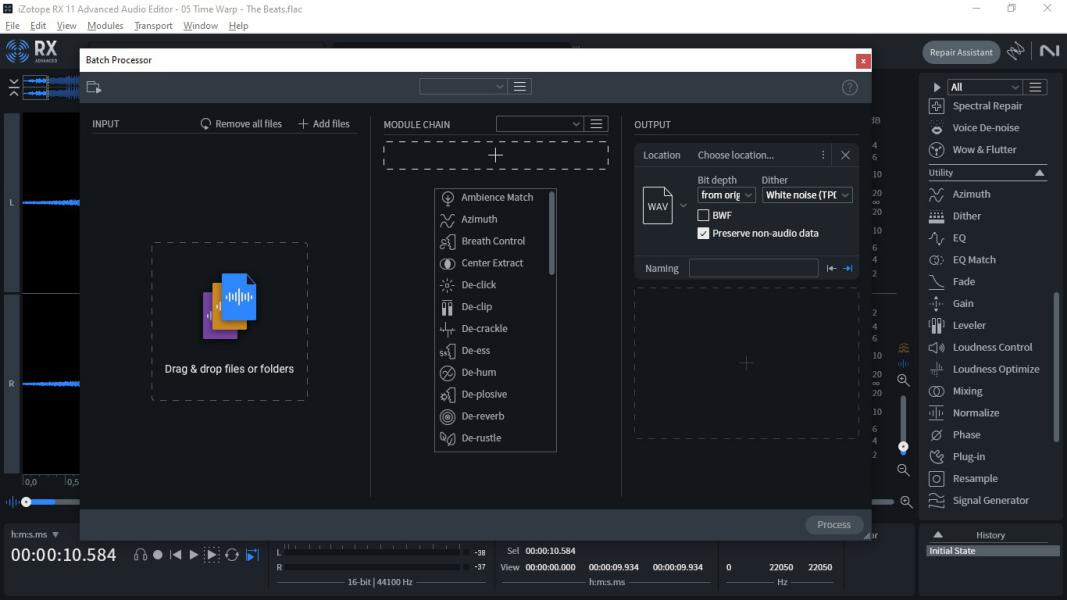Uncheck Preserve non-audio data
Screen dimensions: 1067x600
pyautogui.click(x=703, y=233)
